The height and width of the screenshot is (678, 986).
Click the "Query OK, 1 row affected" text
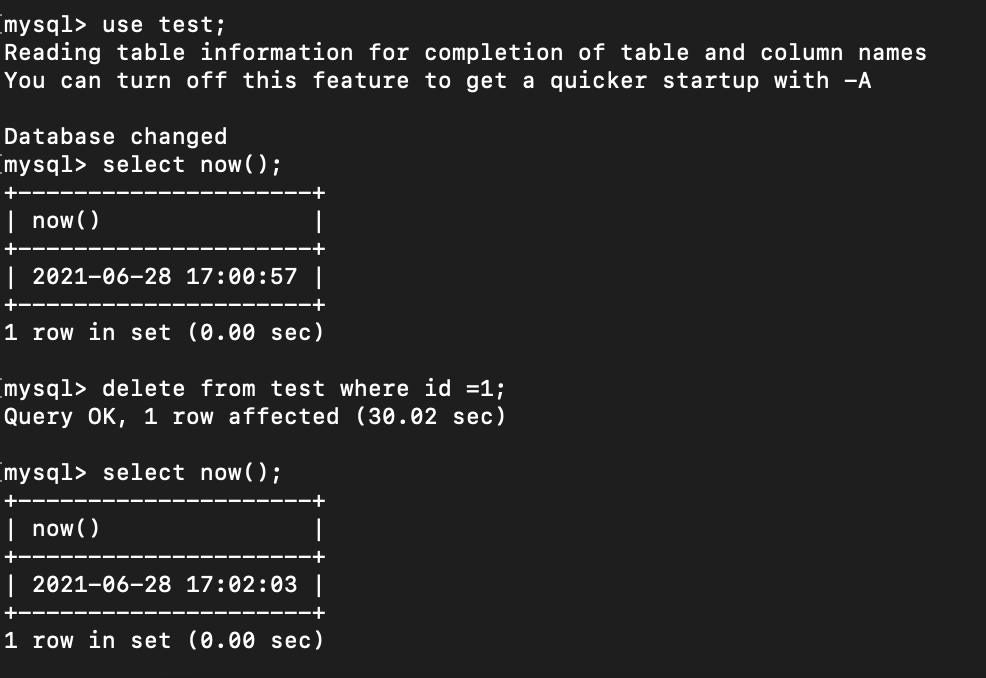pos(171,416)
